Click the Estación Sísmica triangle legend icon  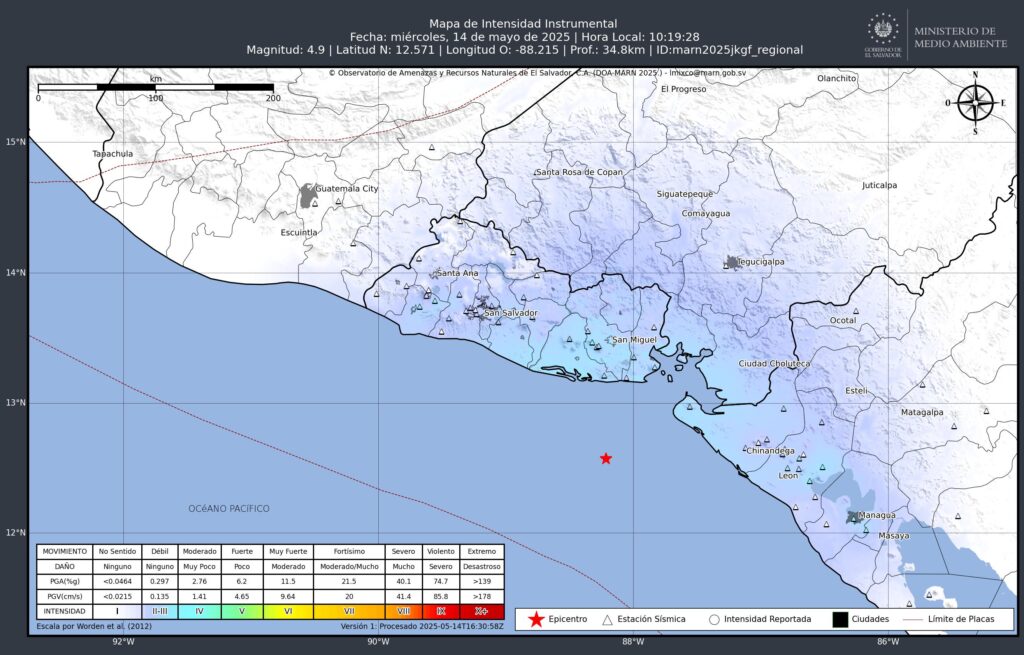[607, 620]
